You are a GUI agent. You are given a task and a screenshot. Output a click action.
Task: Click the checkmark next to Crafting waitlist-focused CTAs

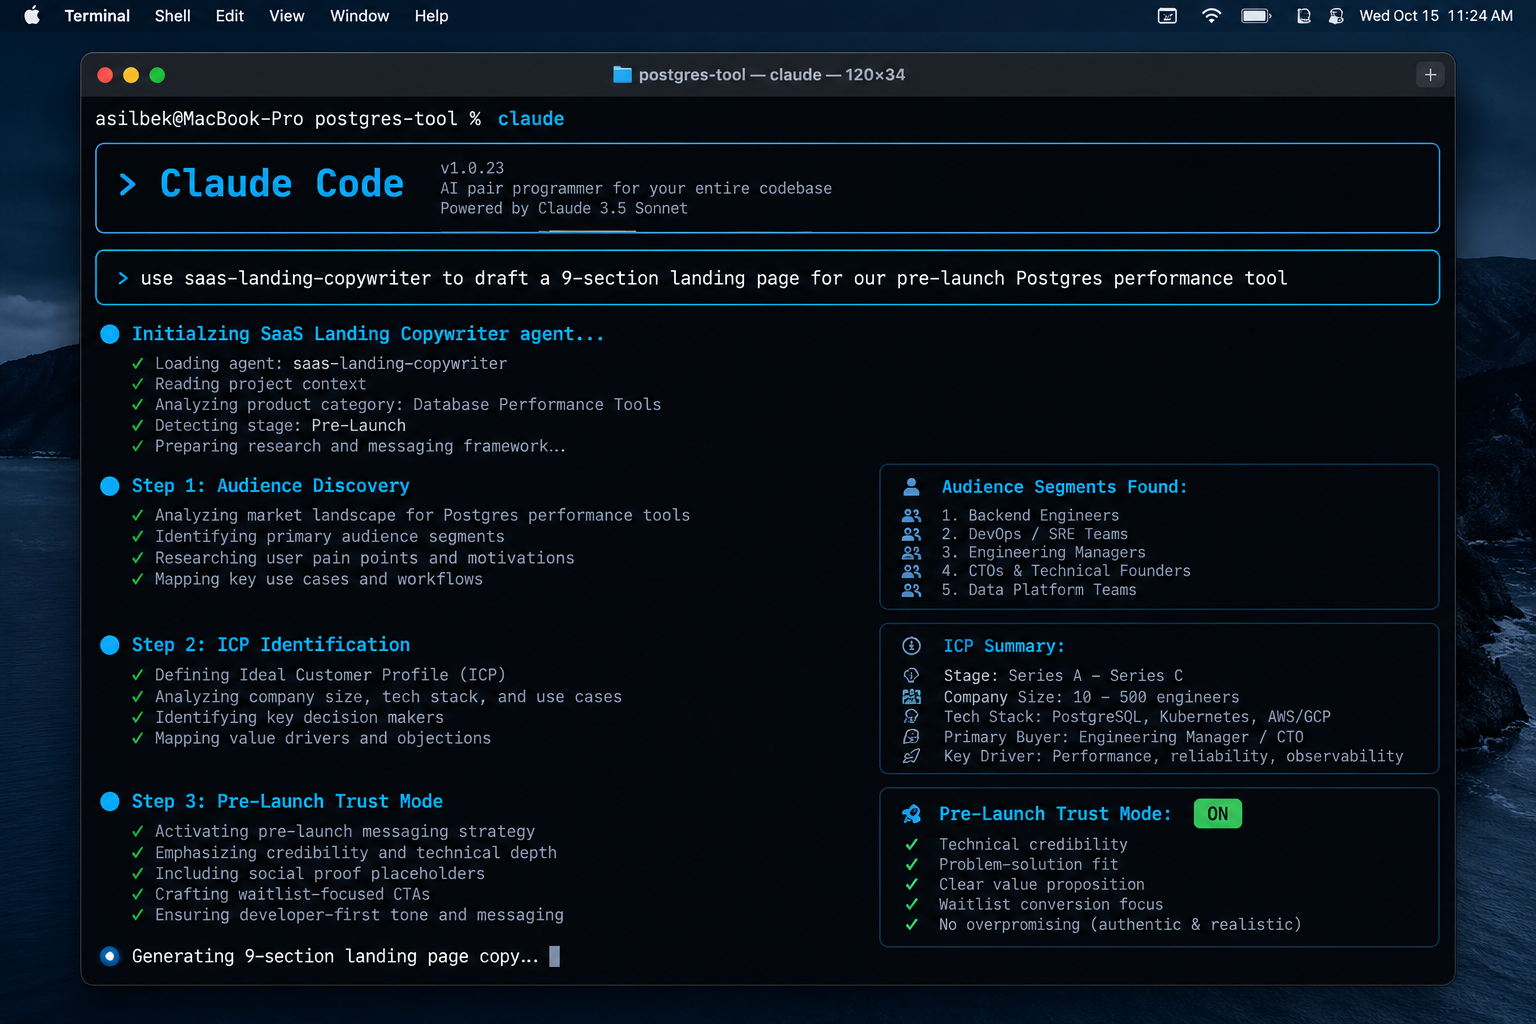tap(138, 894)
